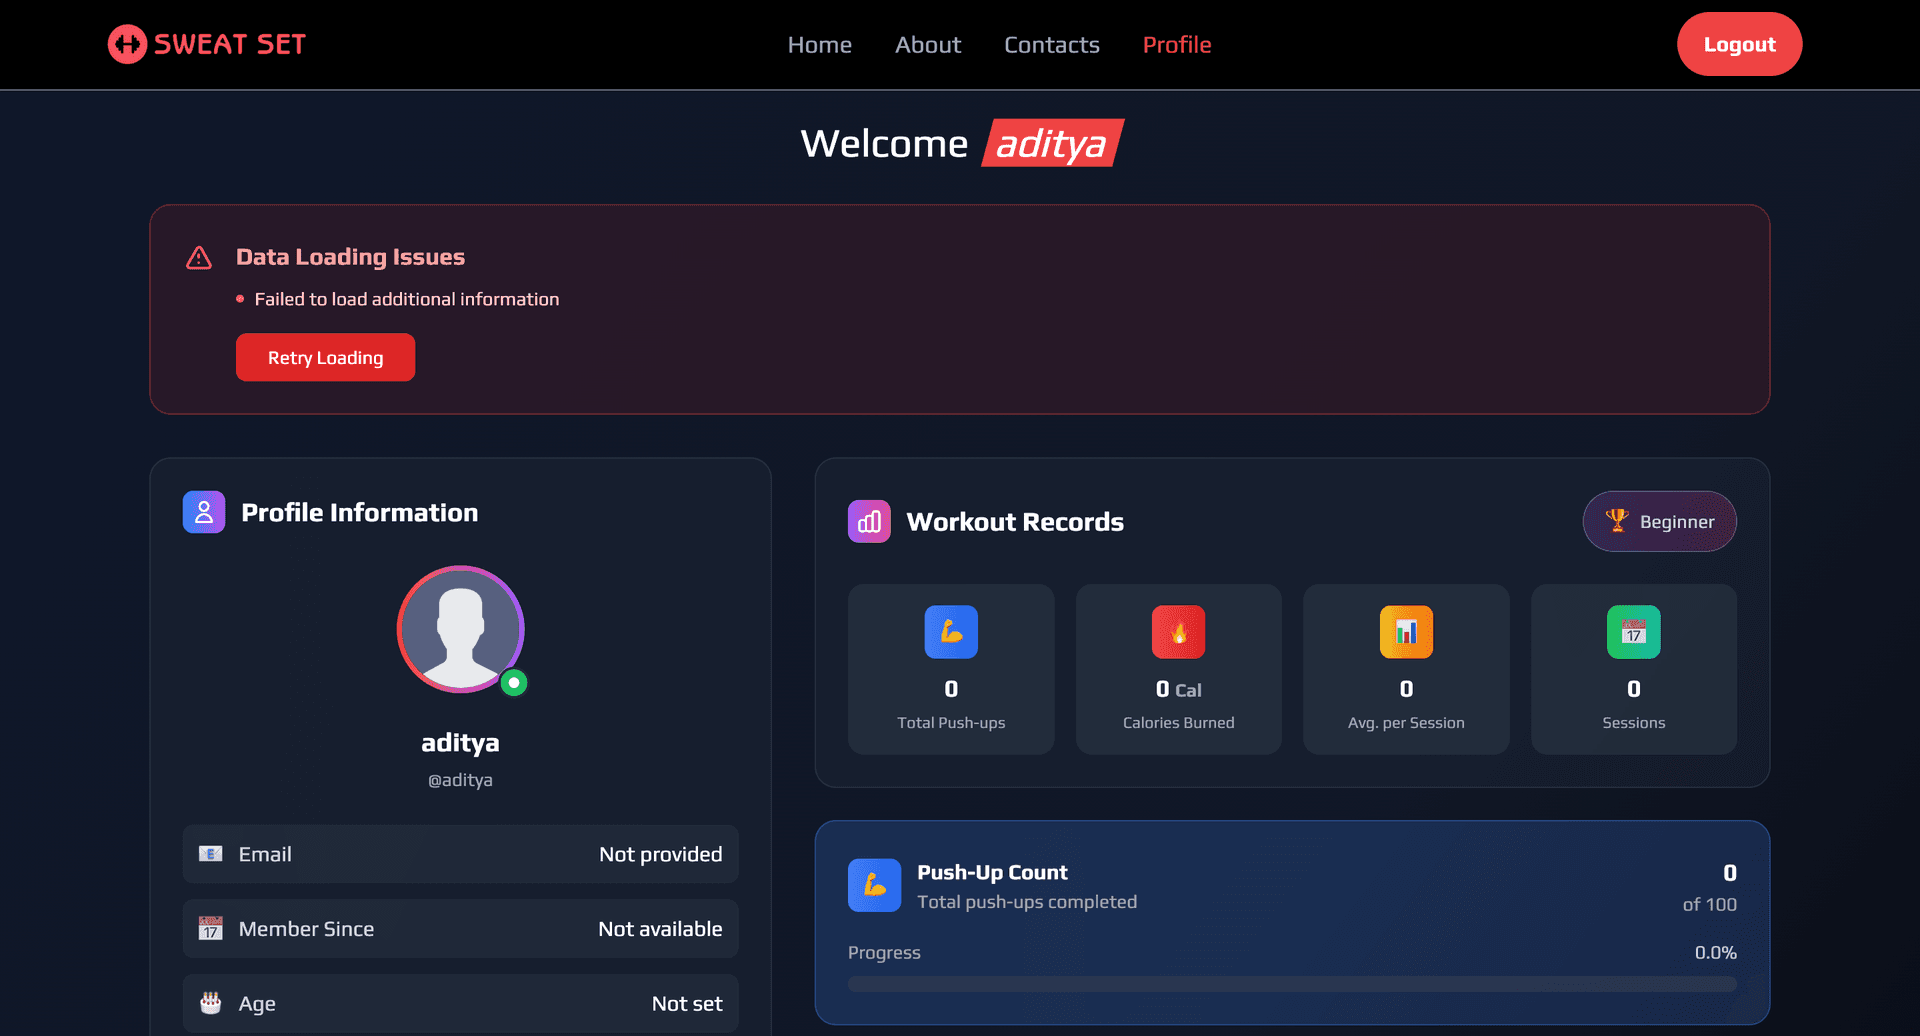Click the 'Profile Information' heading

(x=359, y=512)
